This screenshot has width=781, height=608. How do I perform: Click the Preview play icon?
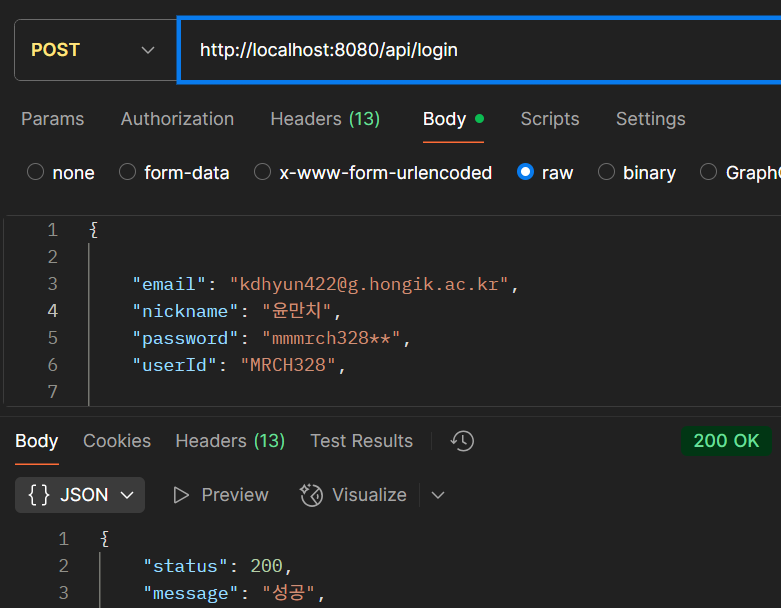[x=181, y=495]
